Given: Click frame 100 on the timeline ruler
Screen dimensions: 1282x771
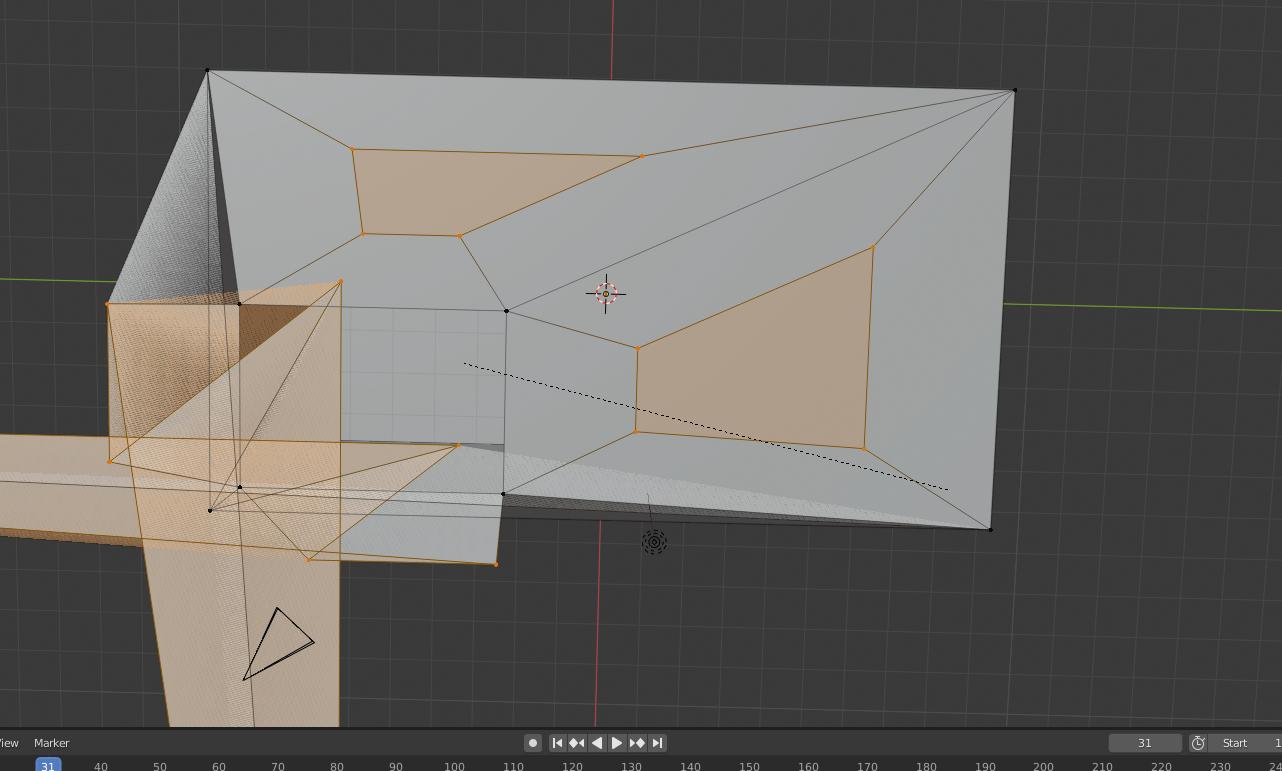Looking at the screenshot, I should pyautogui.click(x=454, y=766).
